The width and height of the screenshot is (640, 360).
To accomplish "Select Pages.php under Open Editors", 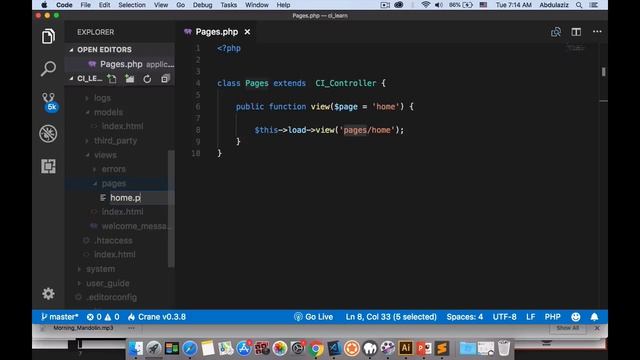I will pyautogui.click(x=121, y=64).
